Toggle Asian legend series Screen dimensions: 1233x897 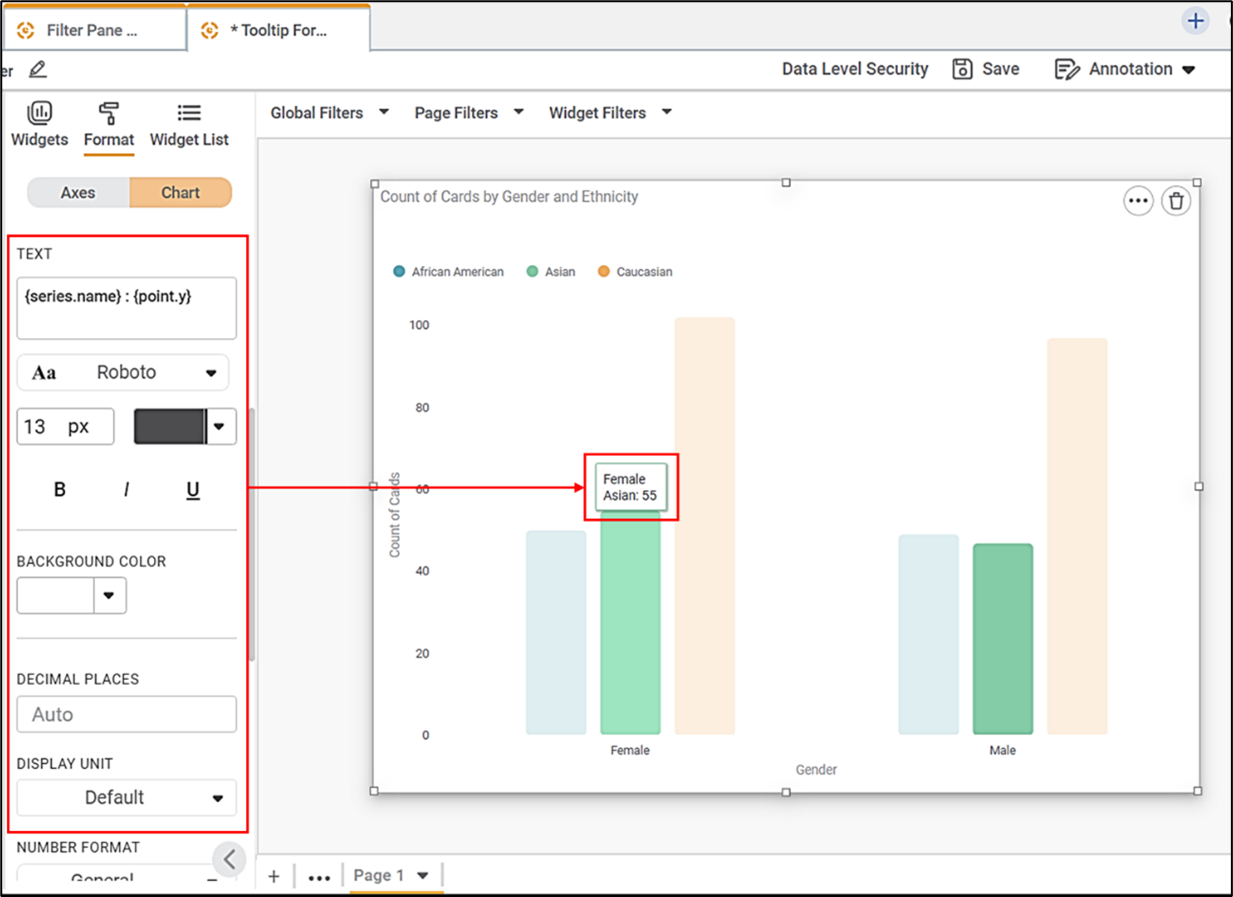click(551, 272)
